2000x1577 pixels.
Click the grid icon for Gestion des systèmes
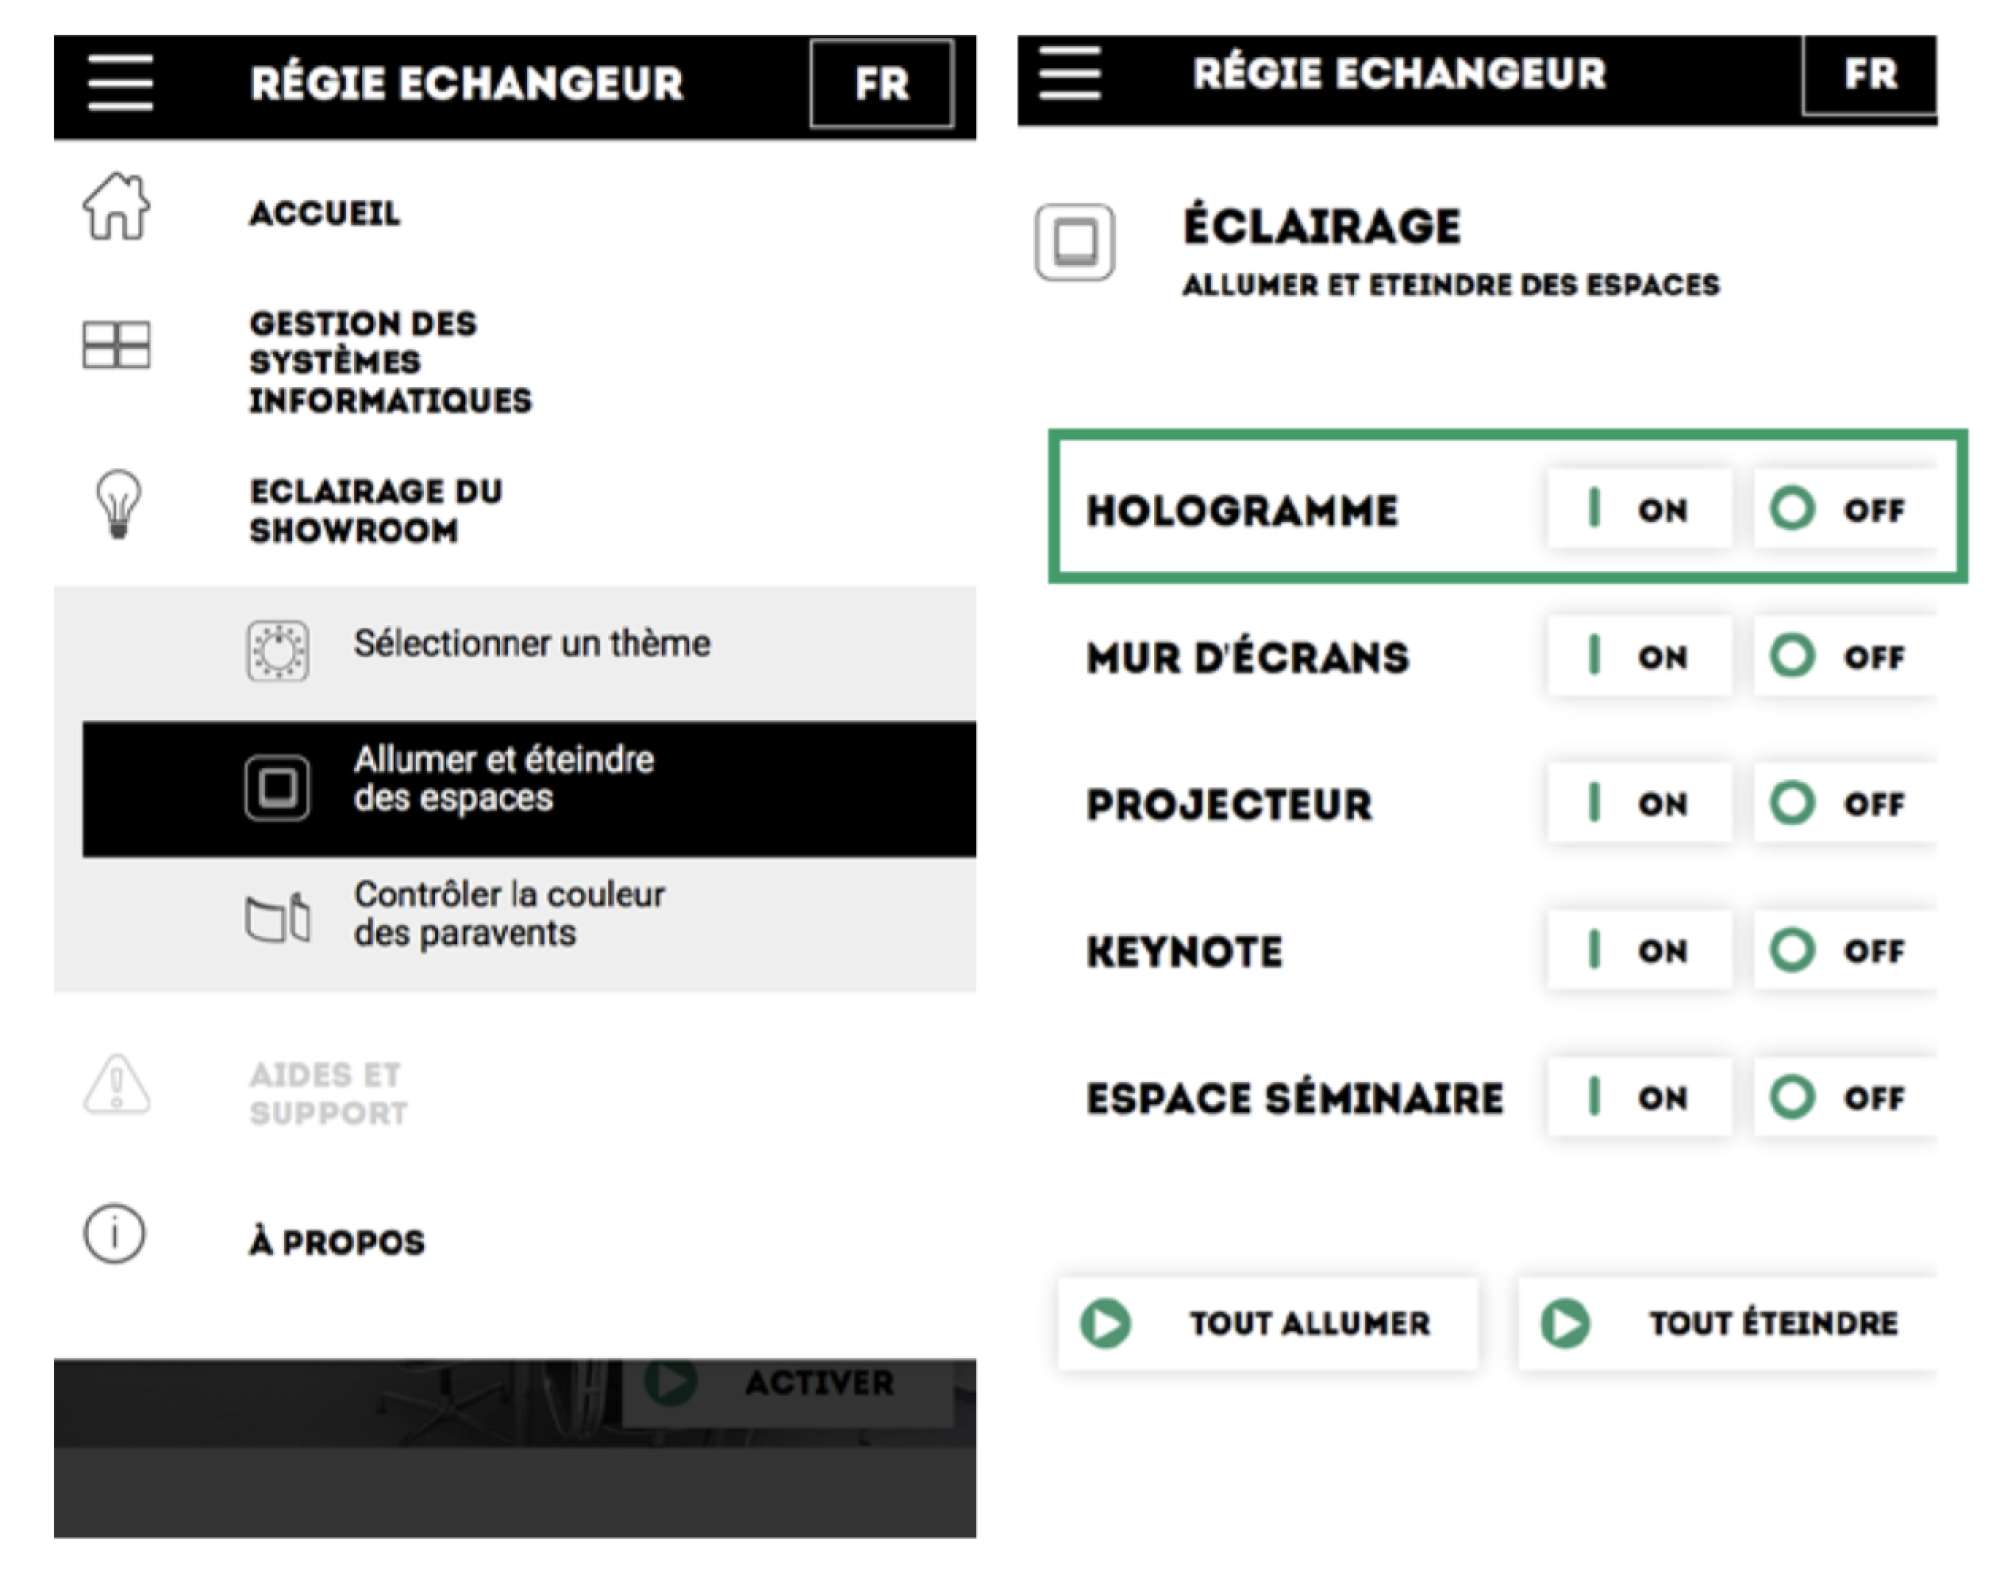(116, 345)
